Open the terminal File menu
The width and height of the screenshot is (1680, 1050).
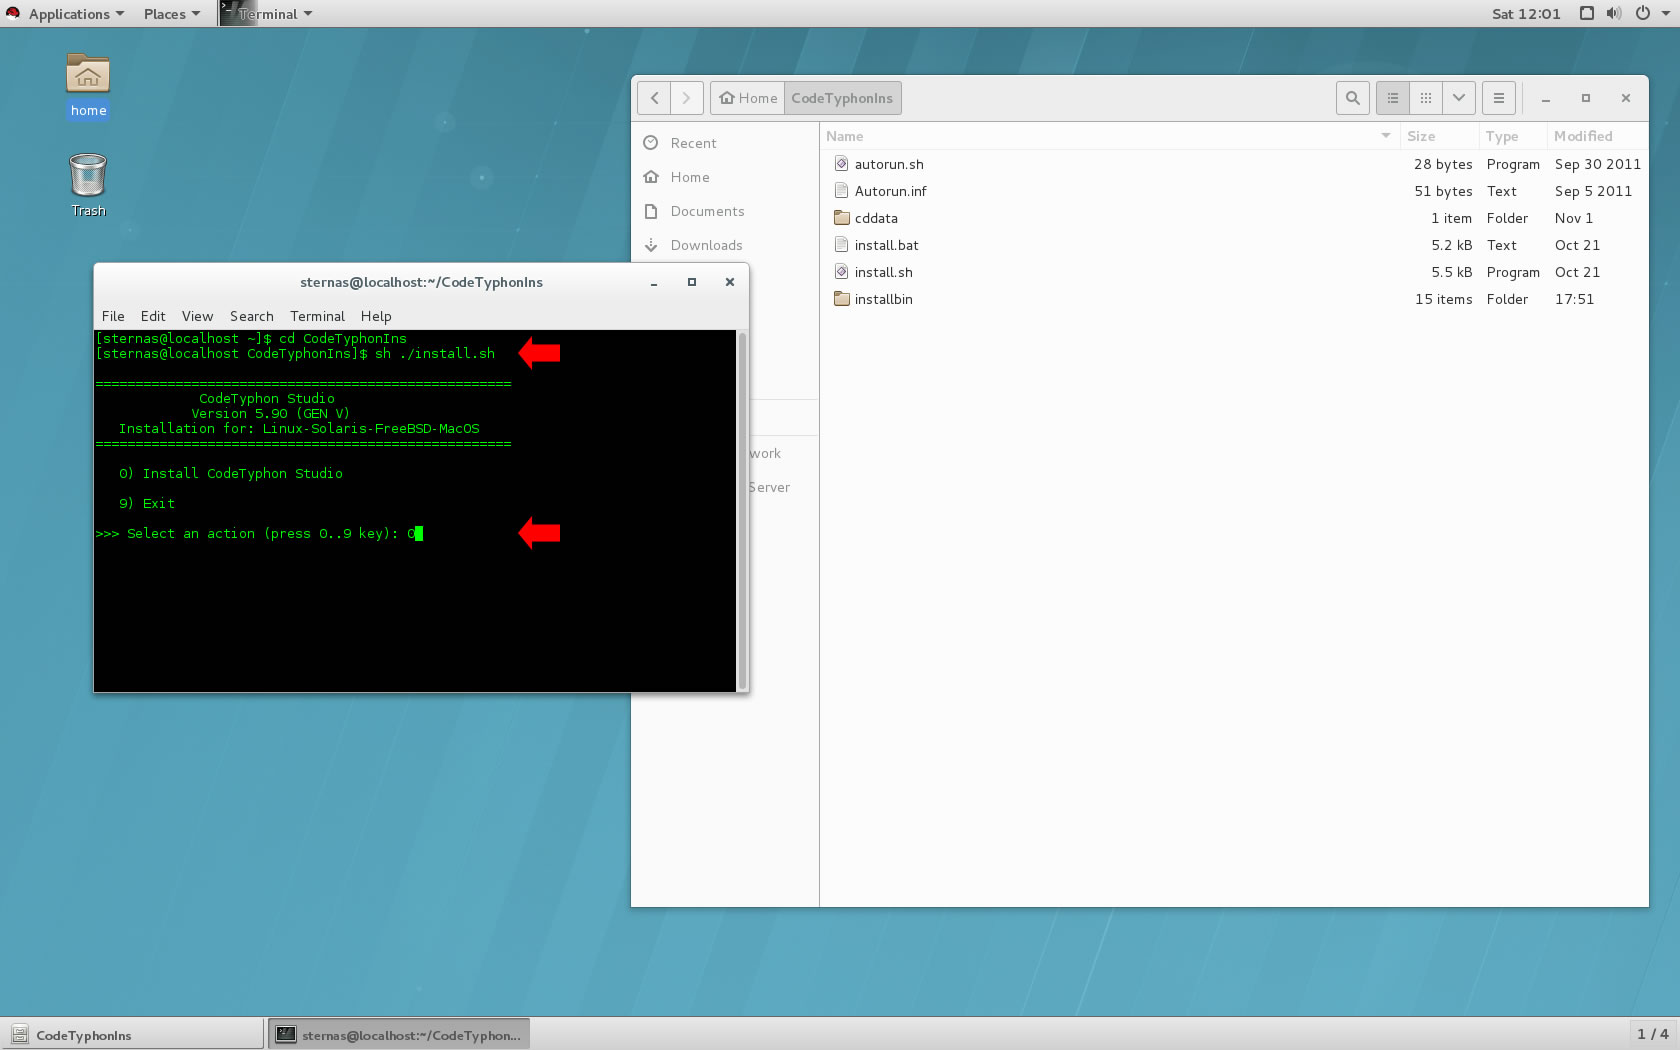point(113,316)
